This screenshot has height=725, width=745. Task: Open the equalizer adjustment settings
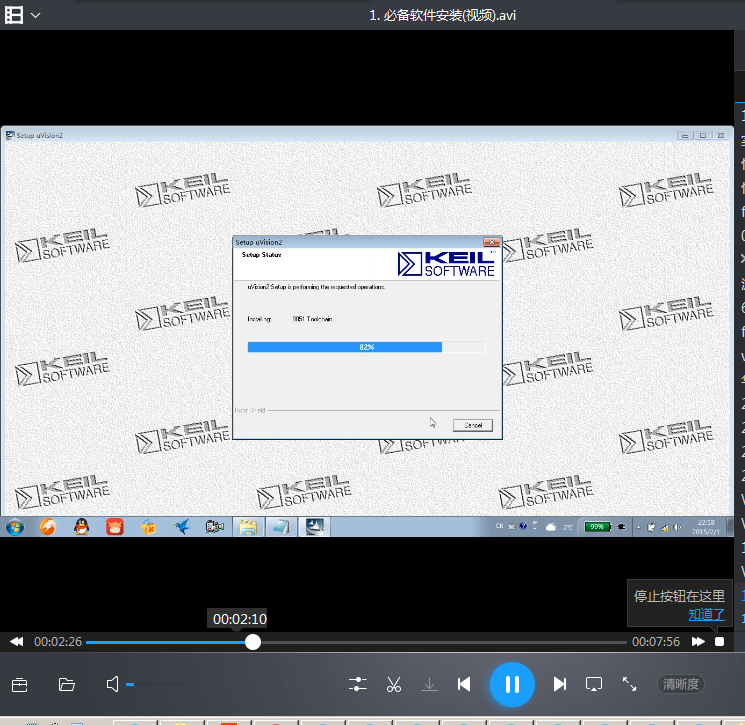(357, 684)
